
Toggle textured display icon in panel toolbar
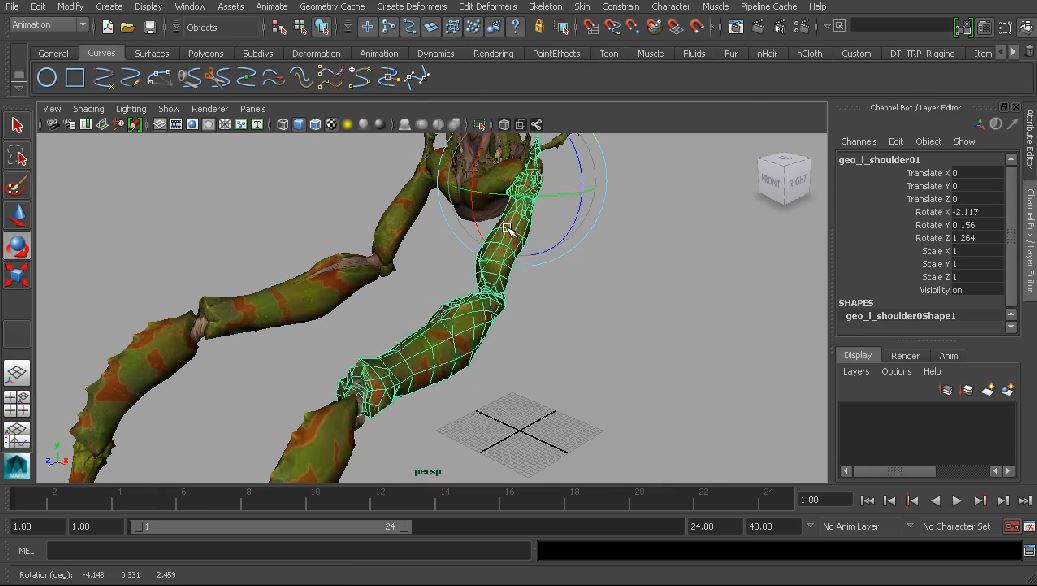[331, 124]
